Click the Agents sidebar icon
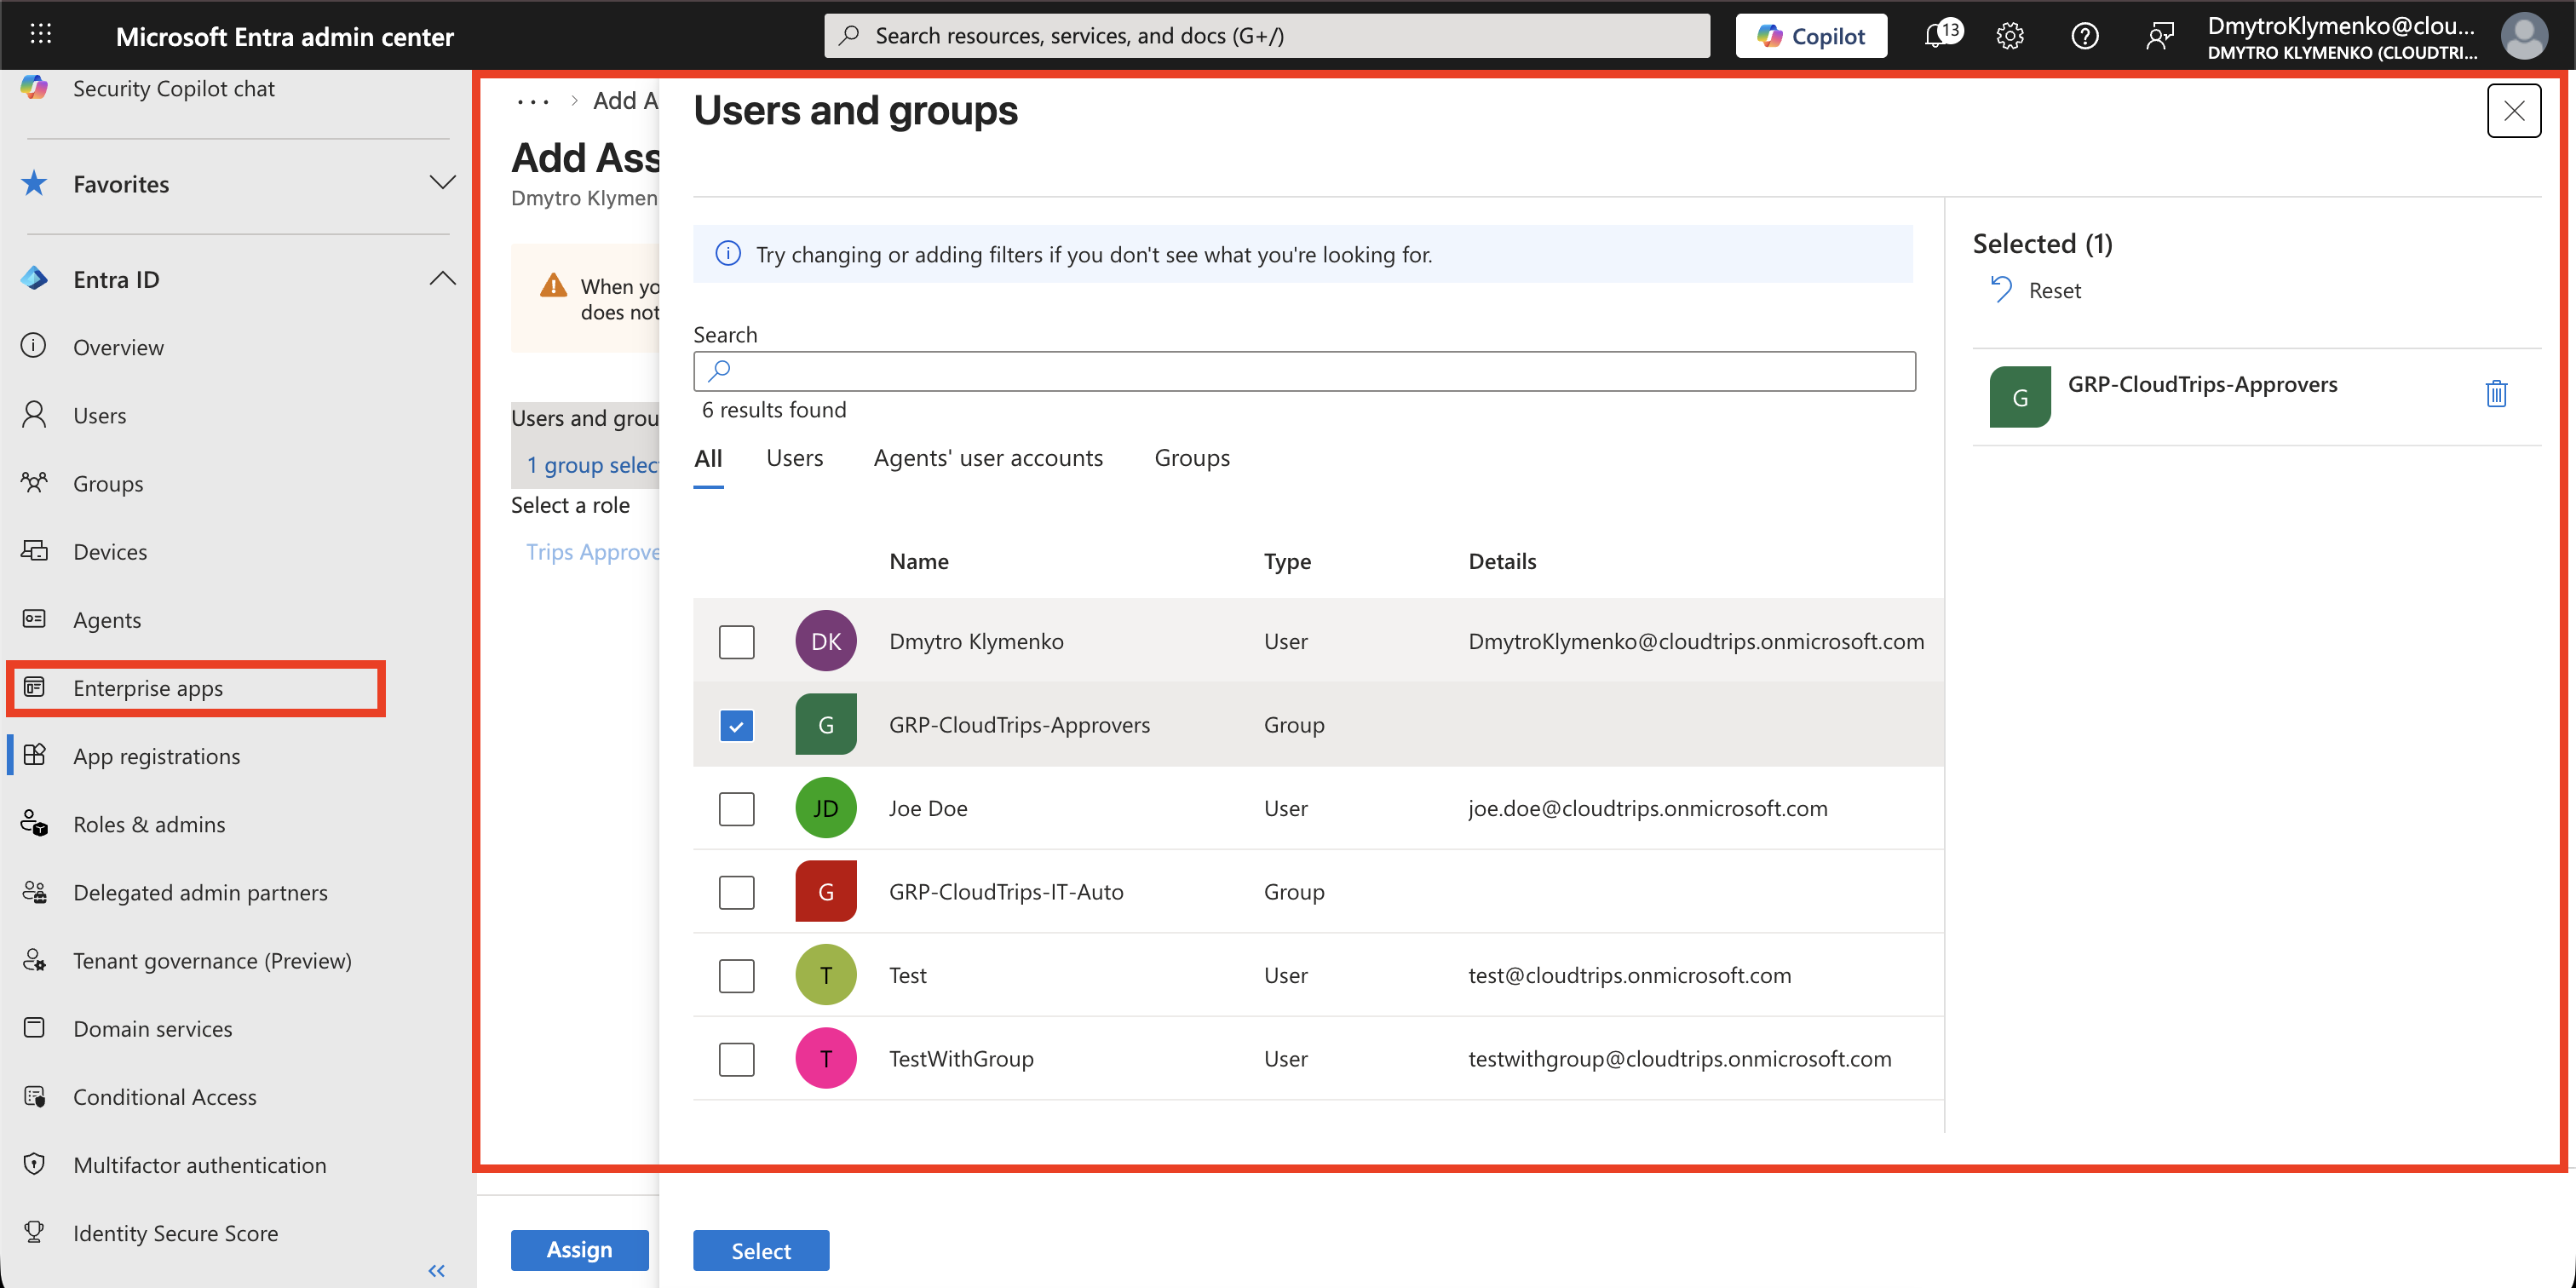 pyautogui.click(x=34, y=618)
